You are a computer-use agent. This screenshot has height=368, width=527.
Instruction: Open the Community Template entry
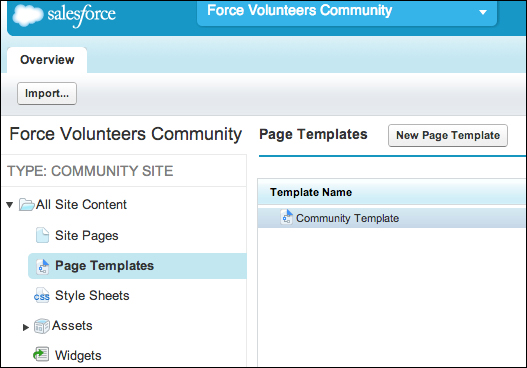(x=347, y=218)
